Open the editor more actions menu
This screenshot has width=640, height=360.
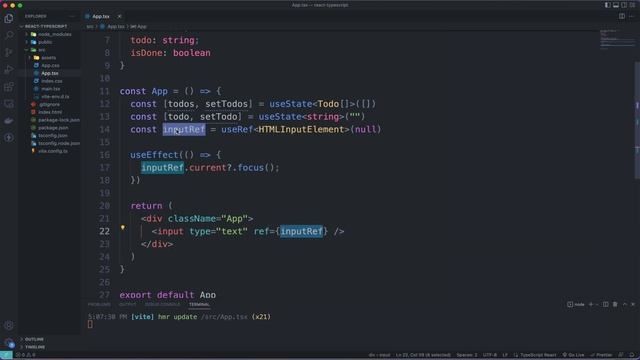(632, 16)
